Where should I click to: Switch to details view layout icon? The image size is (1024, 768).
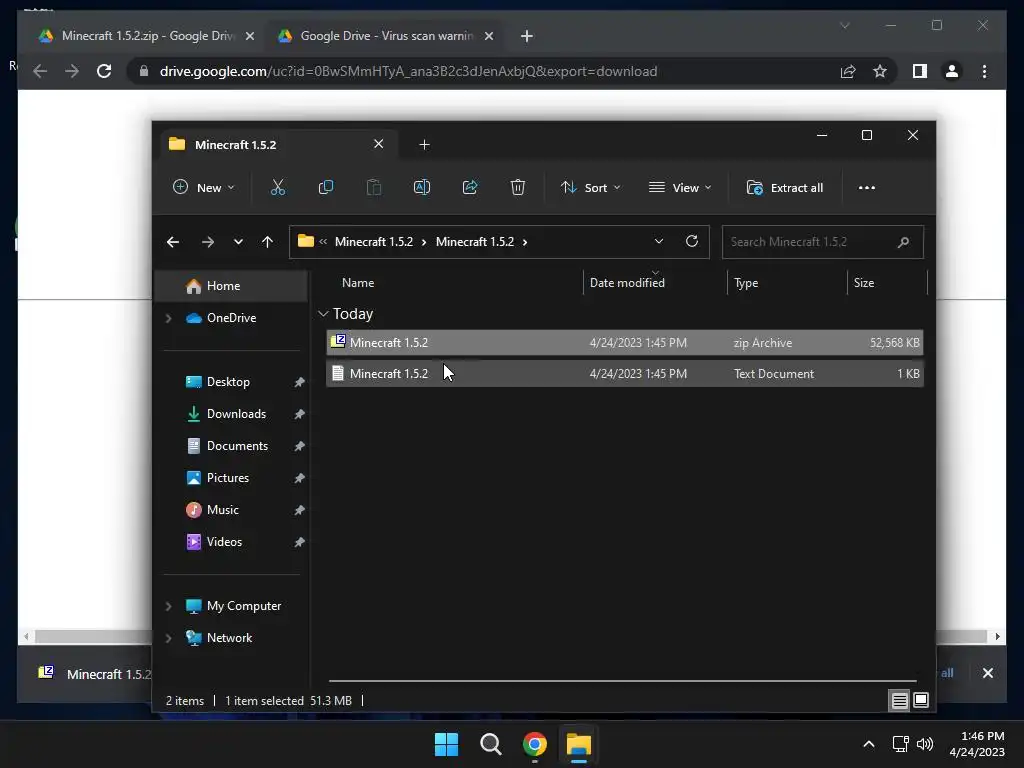pyautogui.click(x=899, y=701)
